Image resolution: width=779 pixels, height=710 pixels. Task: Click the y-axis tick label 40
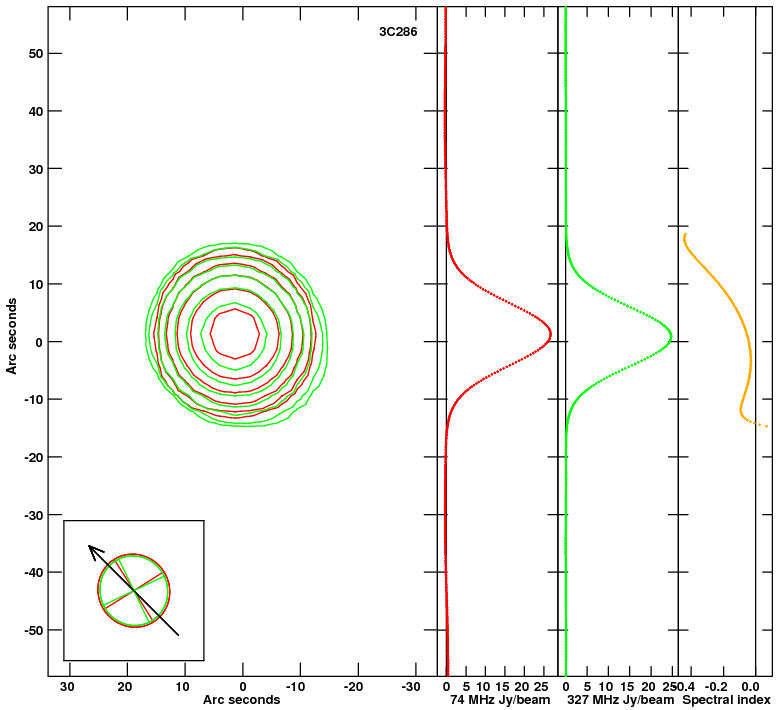point(36,111)
